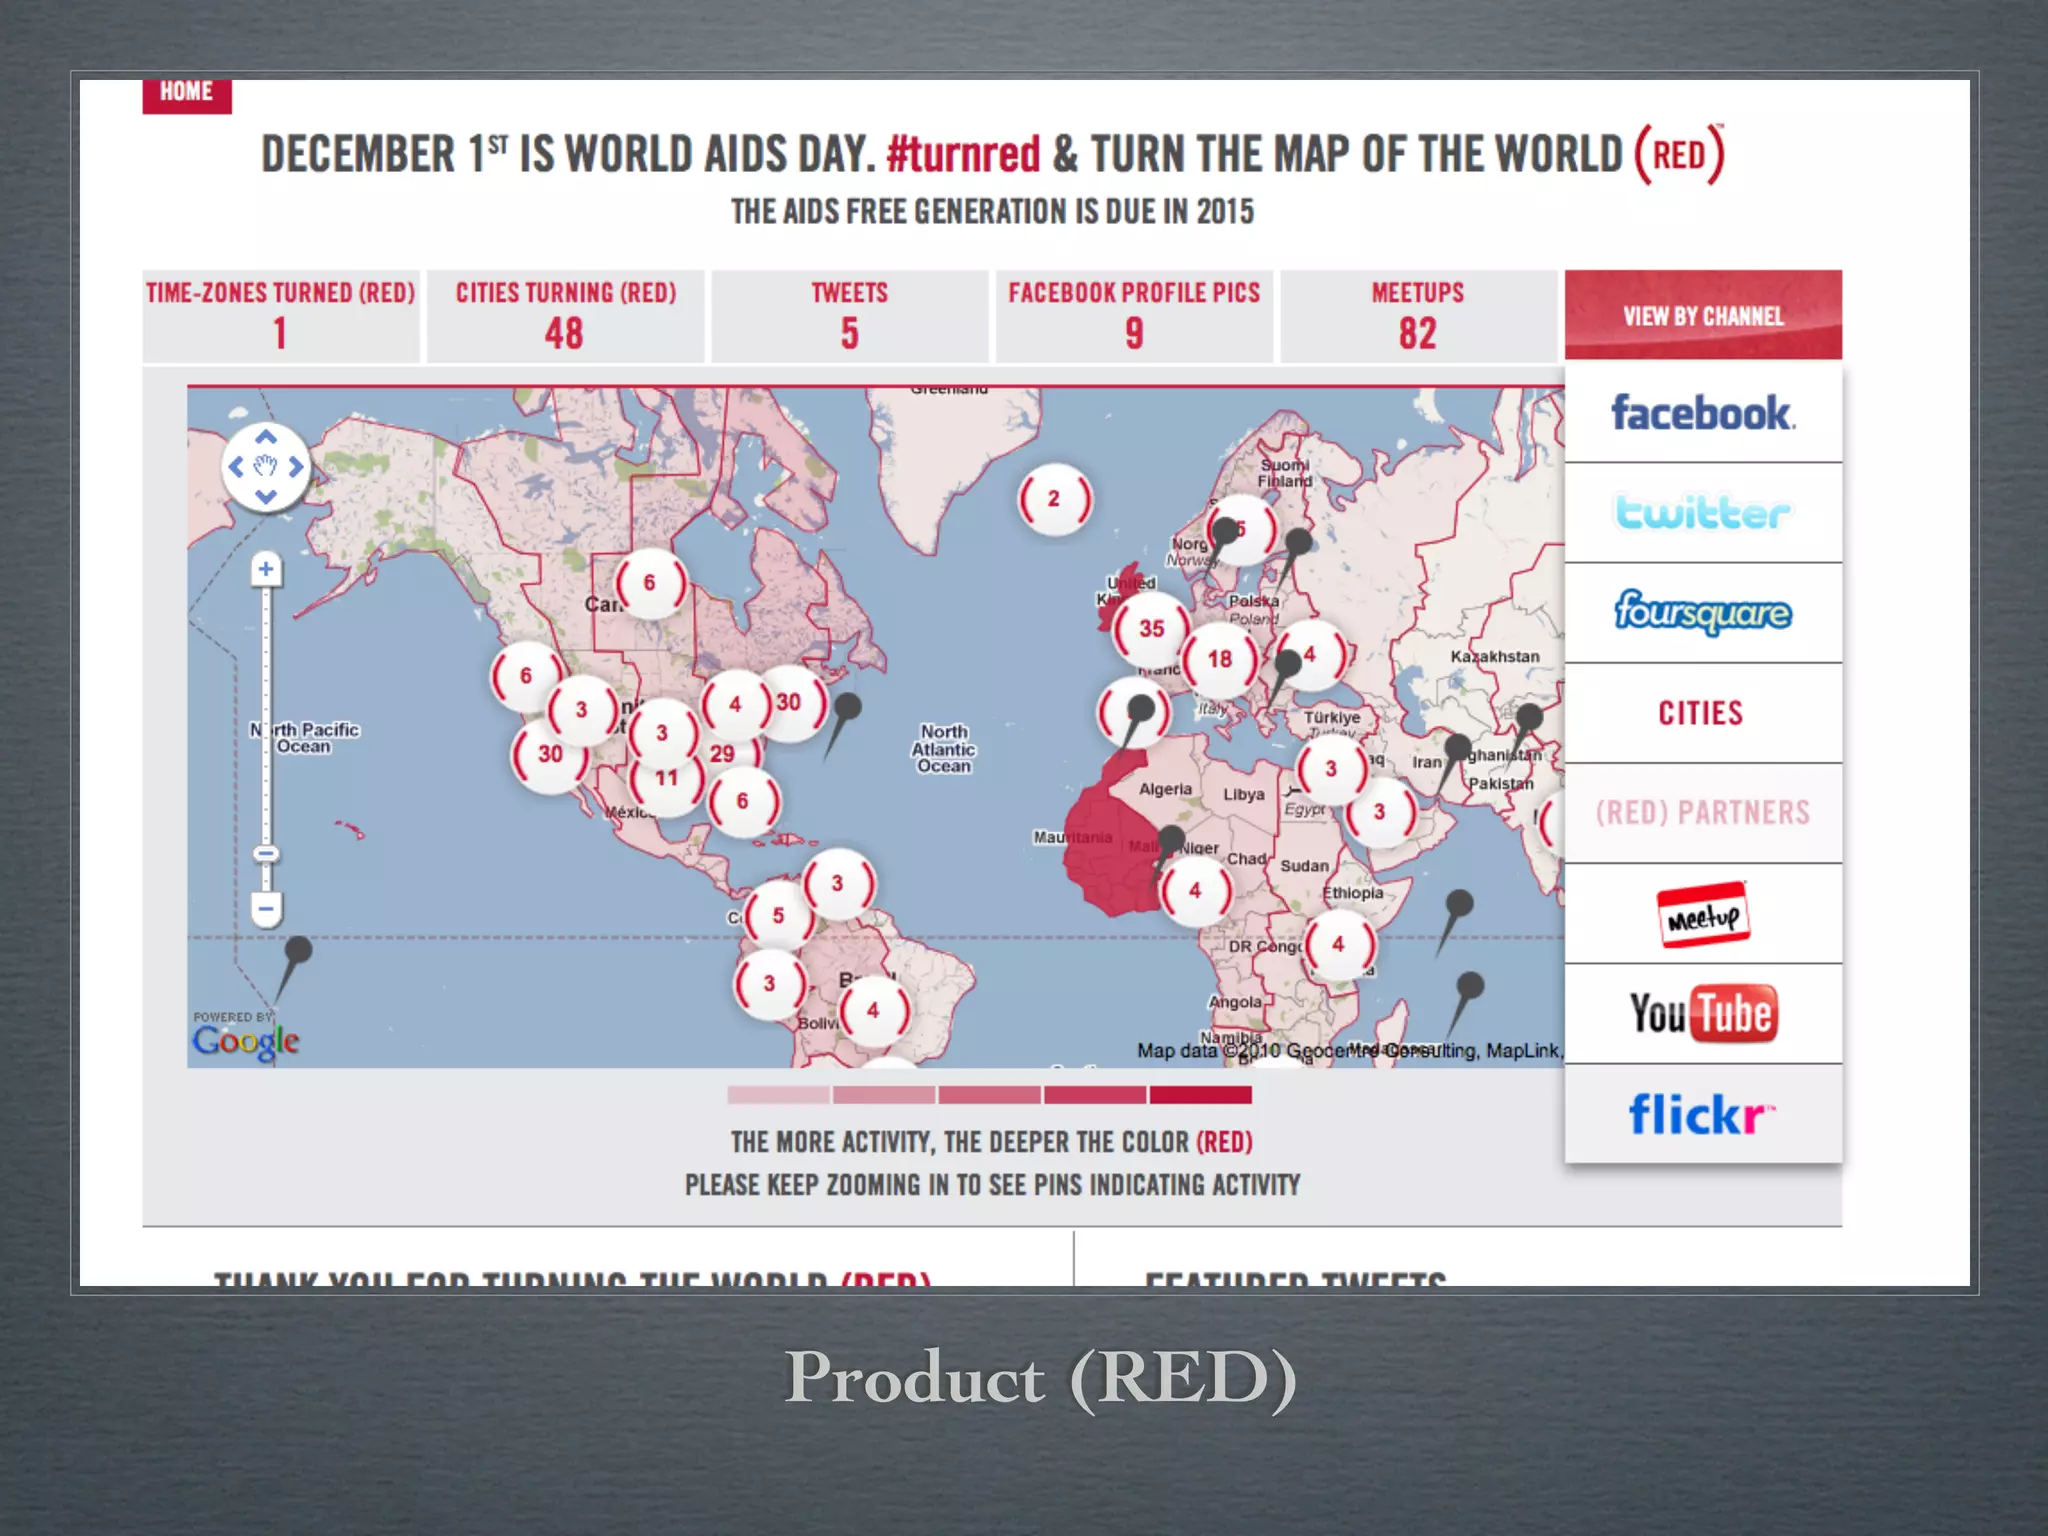This screenshot has height=1536, width=2048.
Task: Pan the map right with arrow
Action: tap(296, 467)
